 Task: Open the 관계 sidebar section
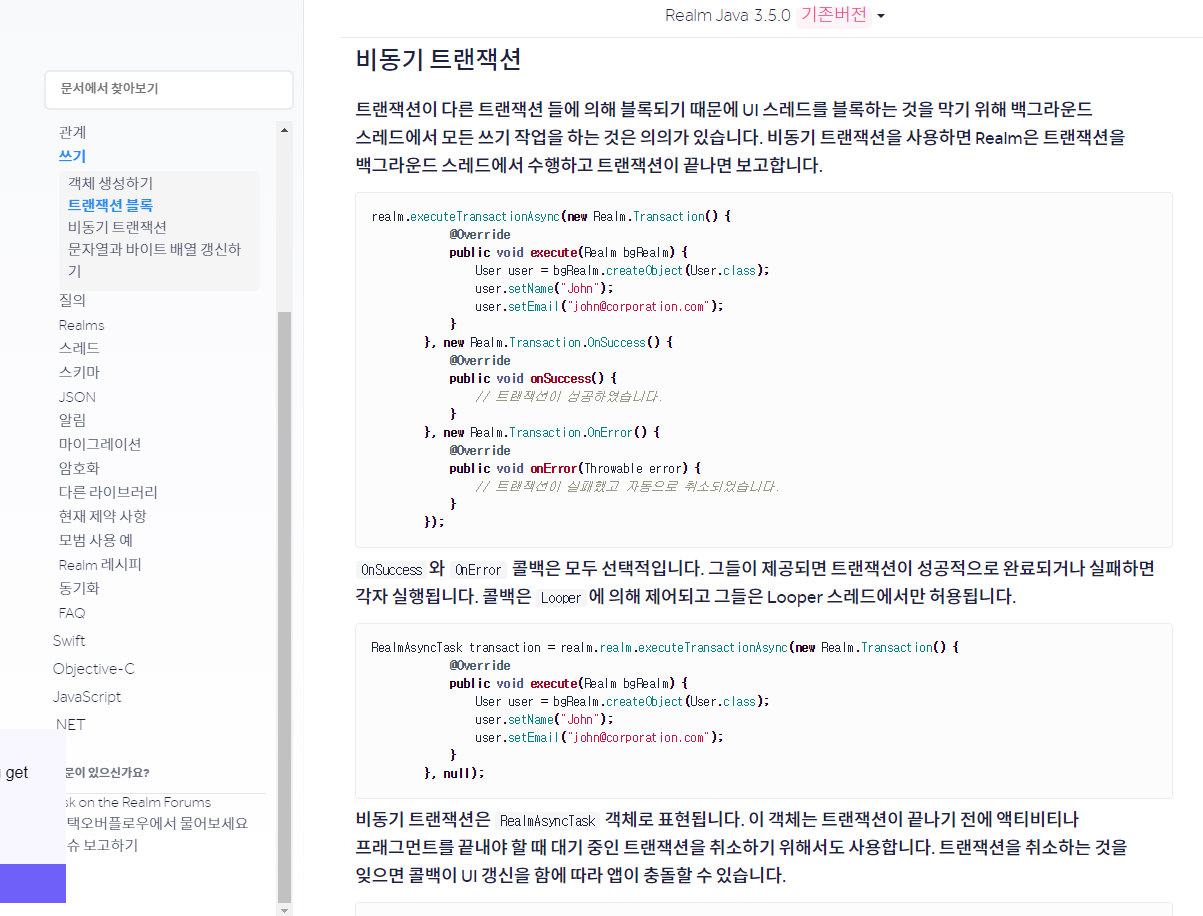[x=73, y=132]
